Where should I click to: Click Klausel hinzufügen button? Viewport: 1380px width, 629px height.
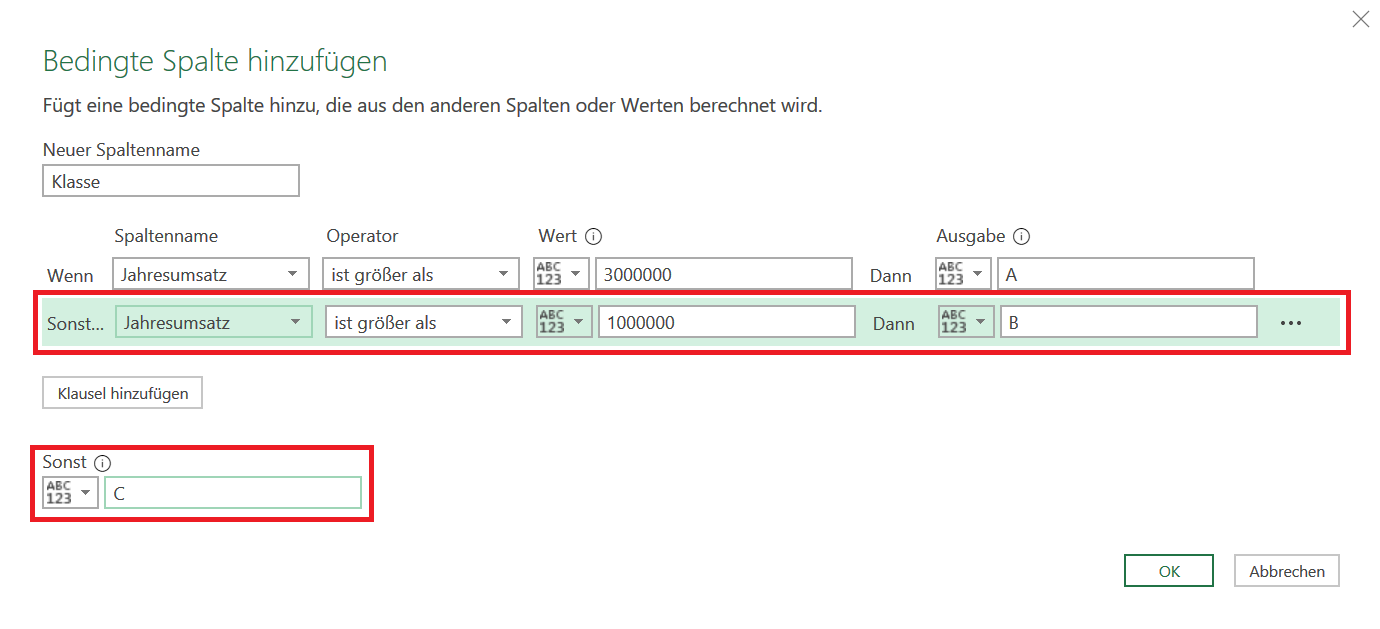(123, 393)
